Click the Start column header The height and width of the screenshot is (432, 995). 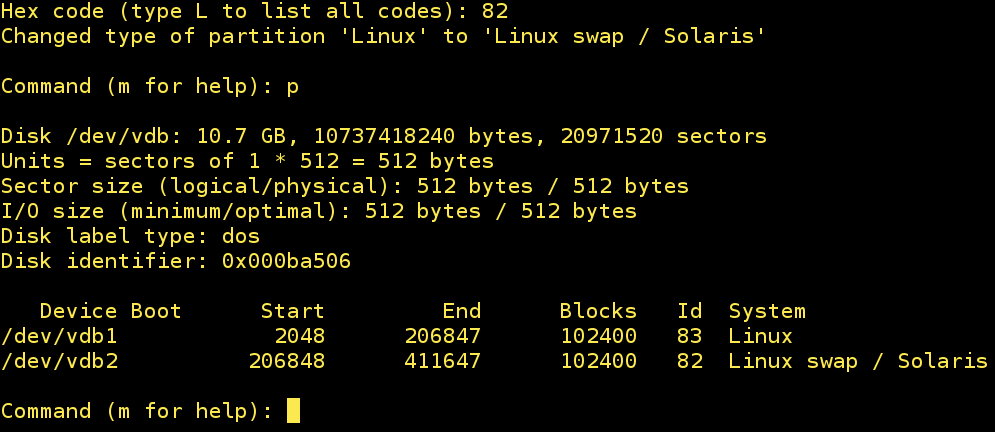pos(292,311)
